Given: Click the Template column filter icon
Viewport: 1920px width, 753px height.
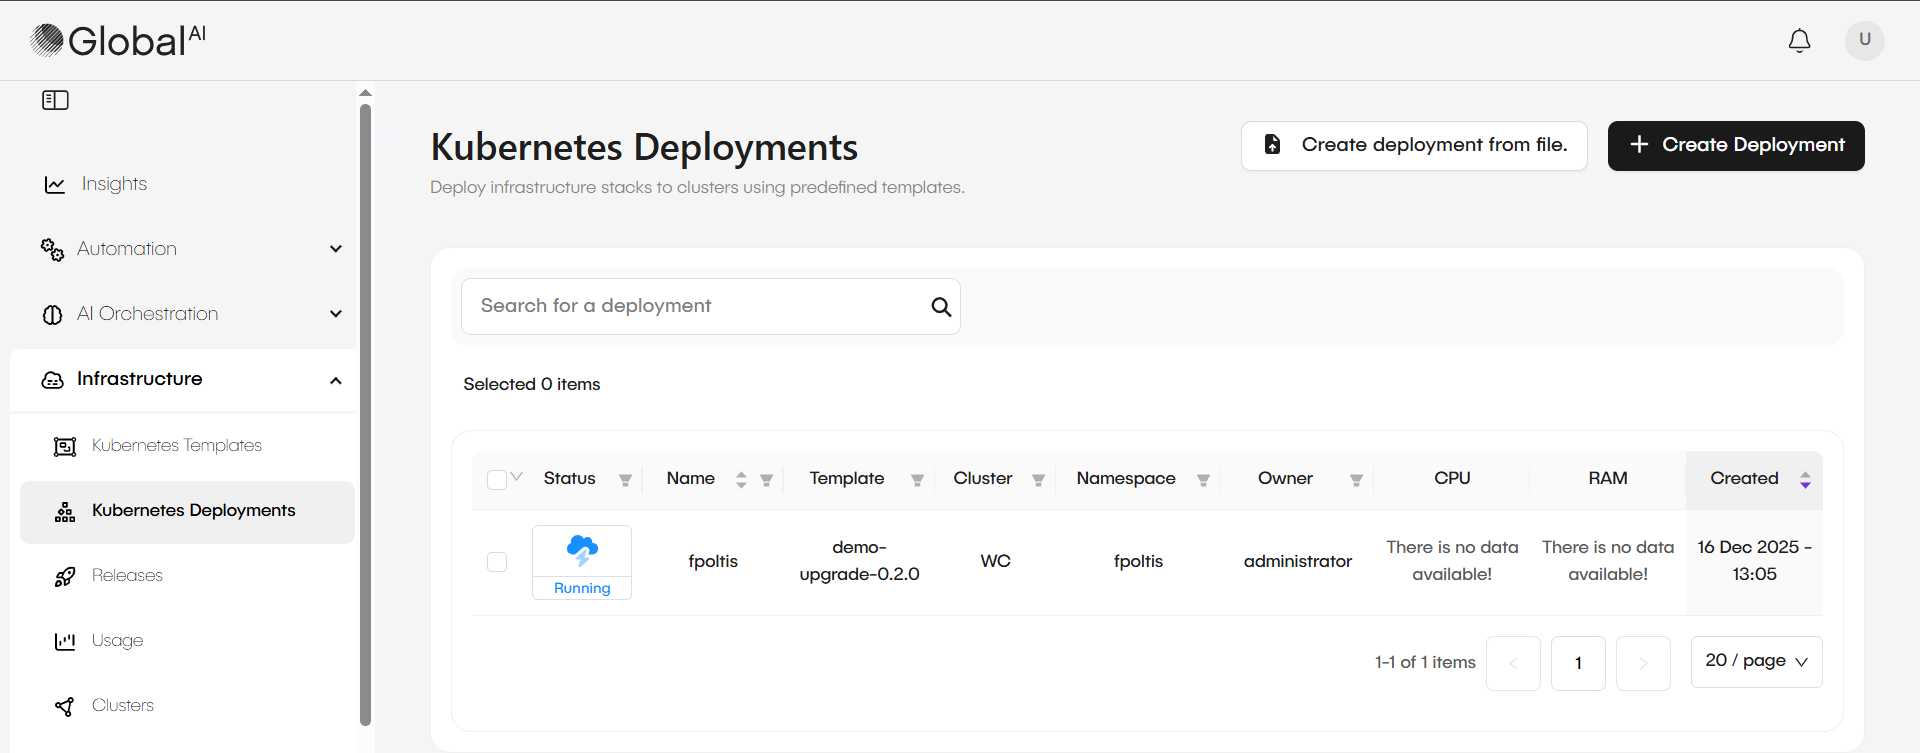Looking at the screenshot, I should coord(917,480).
